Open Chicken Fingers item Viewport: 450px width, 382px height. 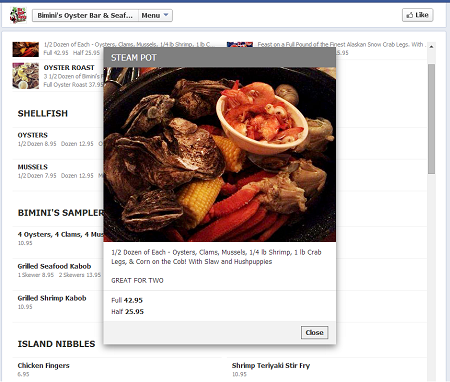point(44,365)
